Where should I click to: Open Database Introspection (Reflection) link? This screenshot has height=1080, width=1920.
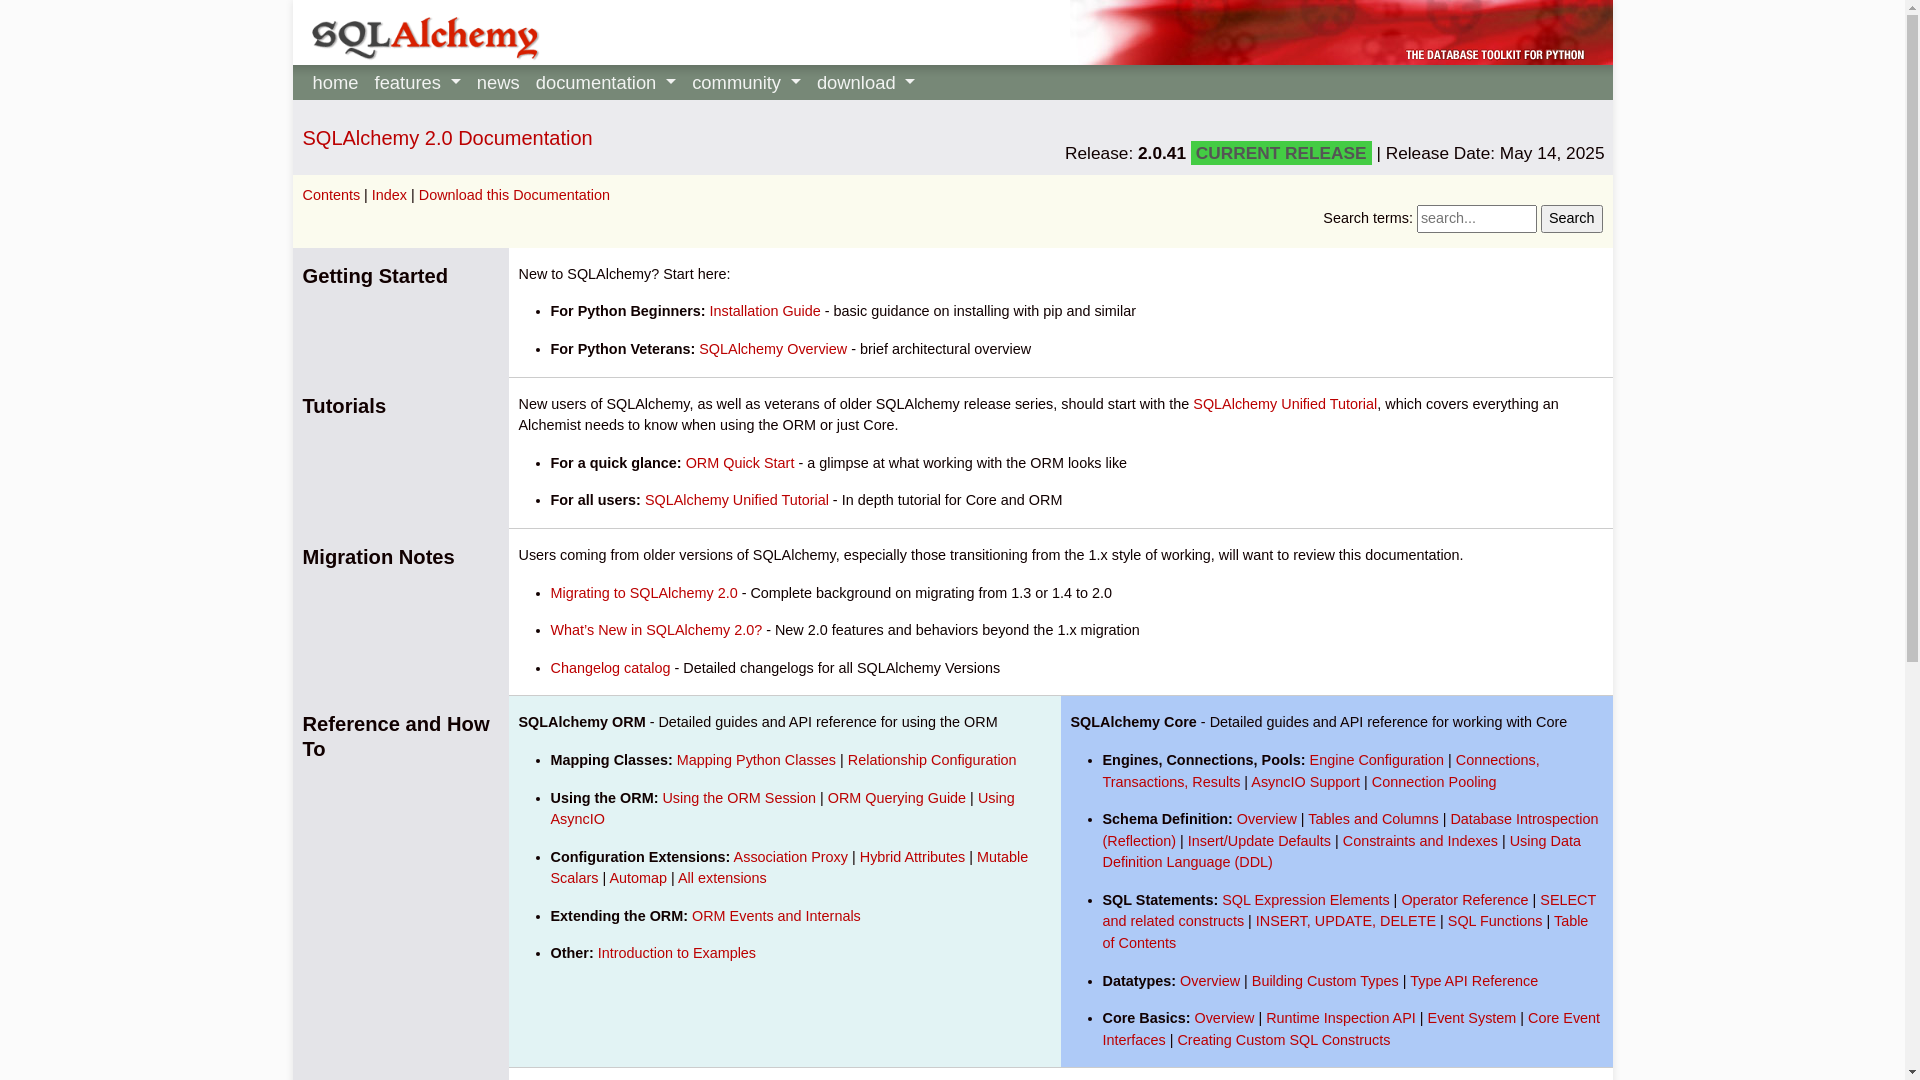[x=1524, y=819]
